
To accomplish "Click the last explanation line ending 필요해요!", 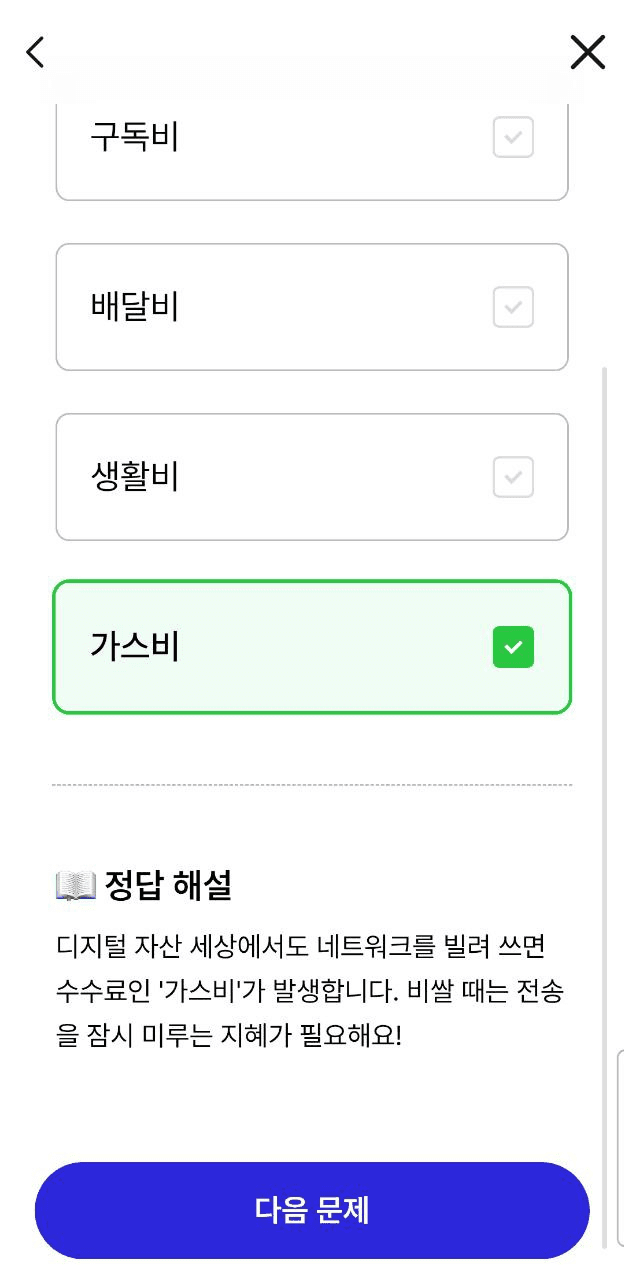I will [230, 1035].
